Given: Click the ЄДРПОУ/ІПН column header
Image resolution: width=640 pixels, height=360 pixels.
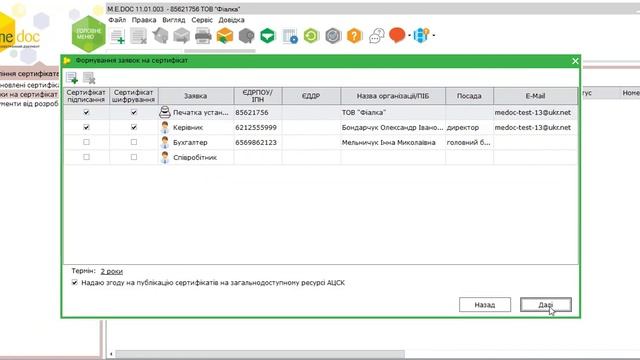Looking at the screenshot, I should coord(258,96).
